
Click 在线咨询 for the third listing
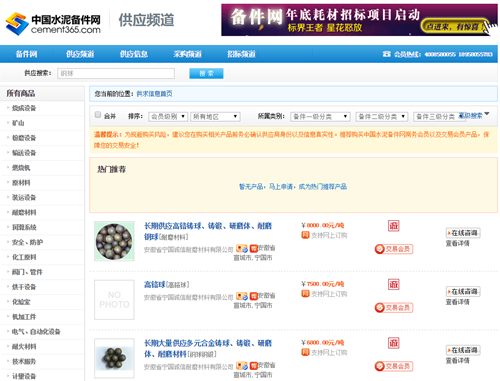[463, 350]
